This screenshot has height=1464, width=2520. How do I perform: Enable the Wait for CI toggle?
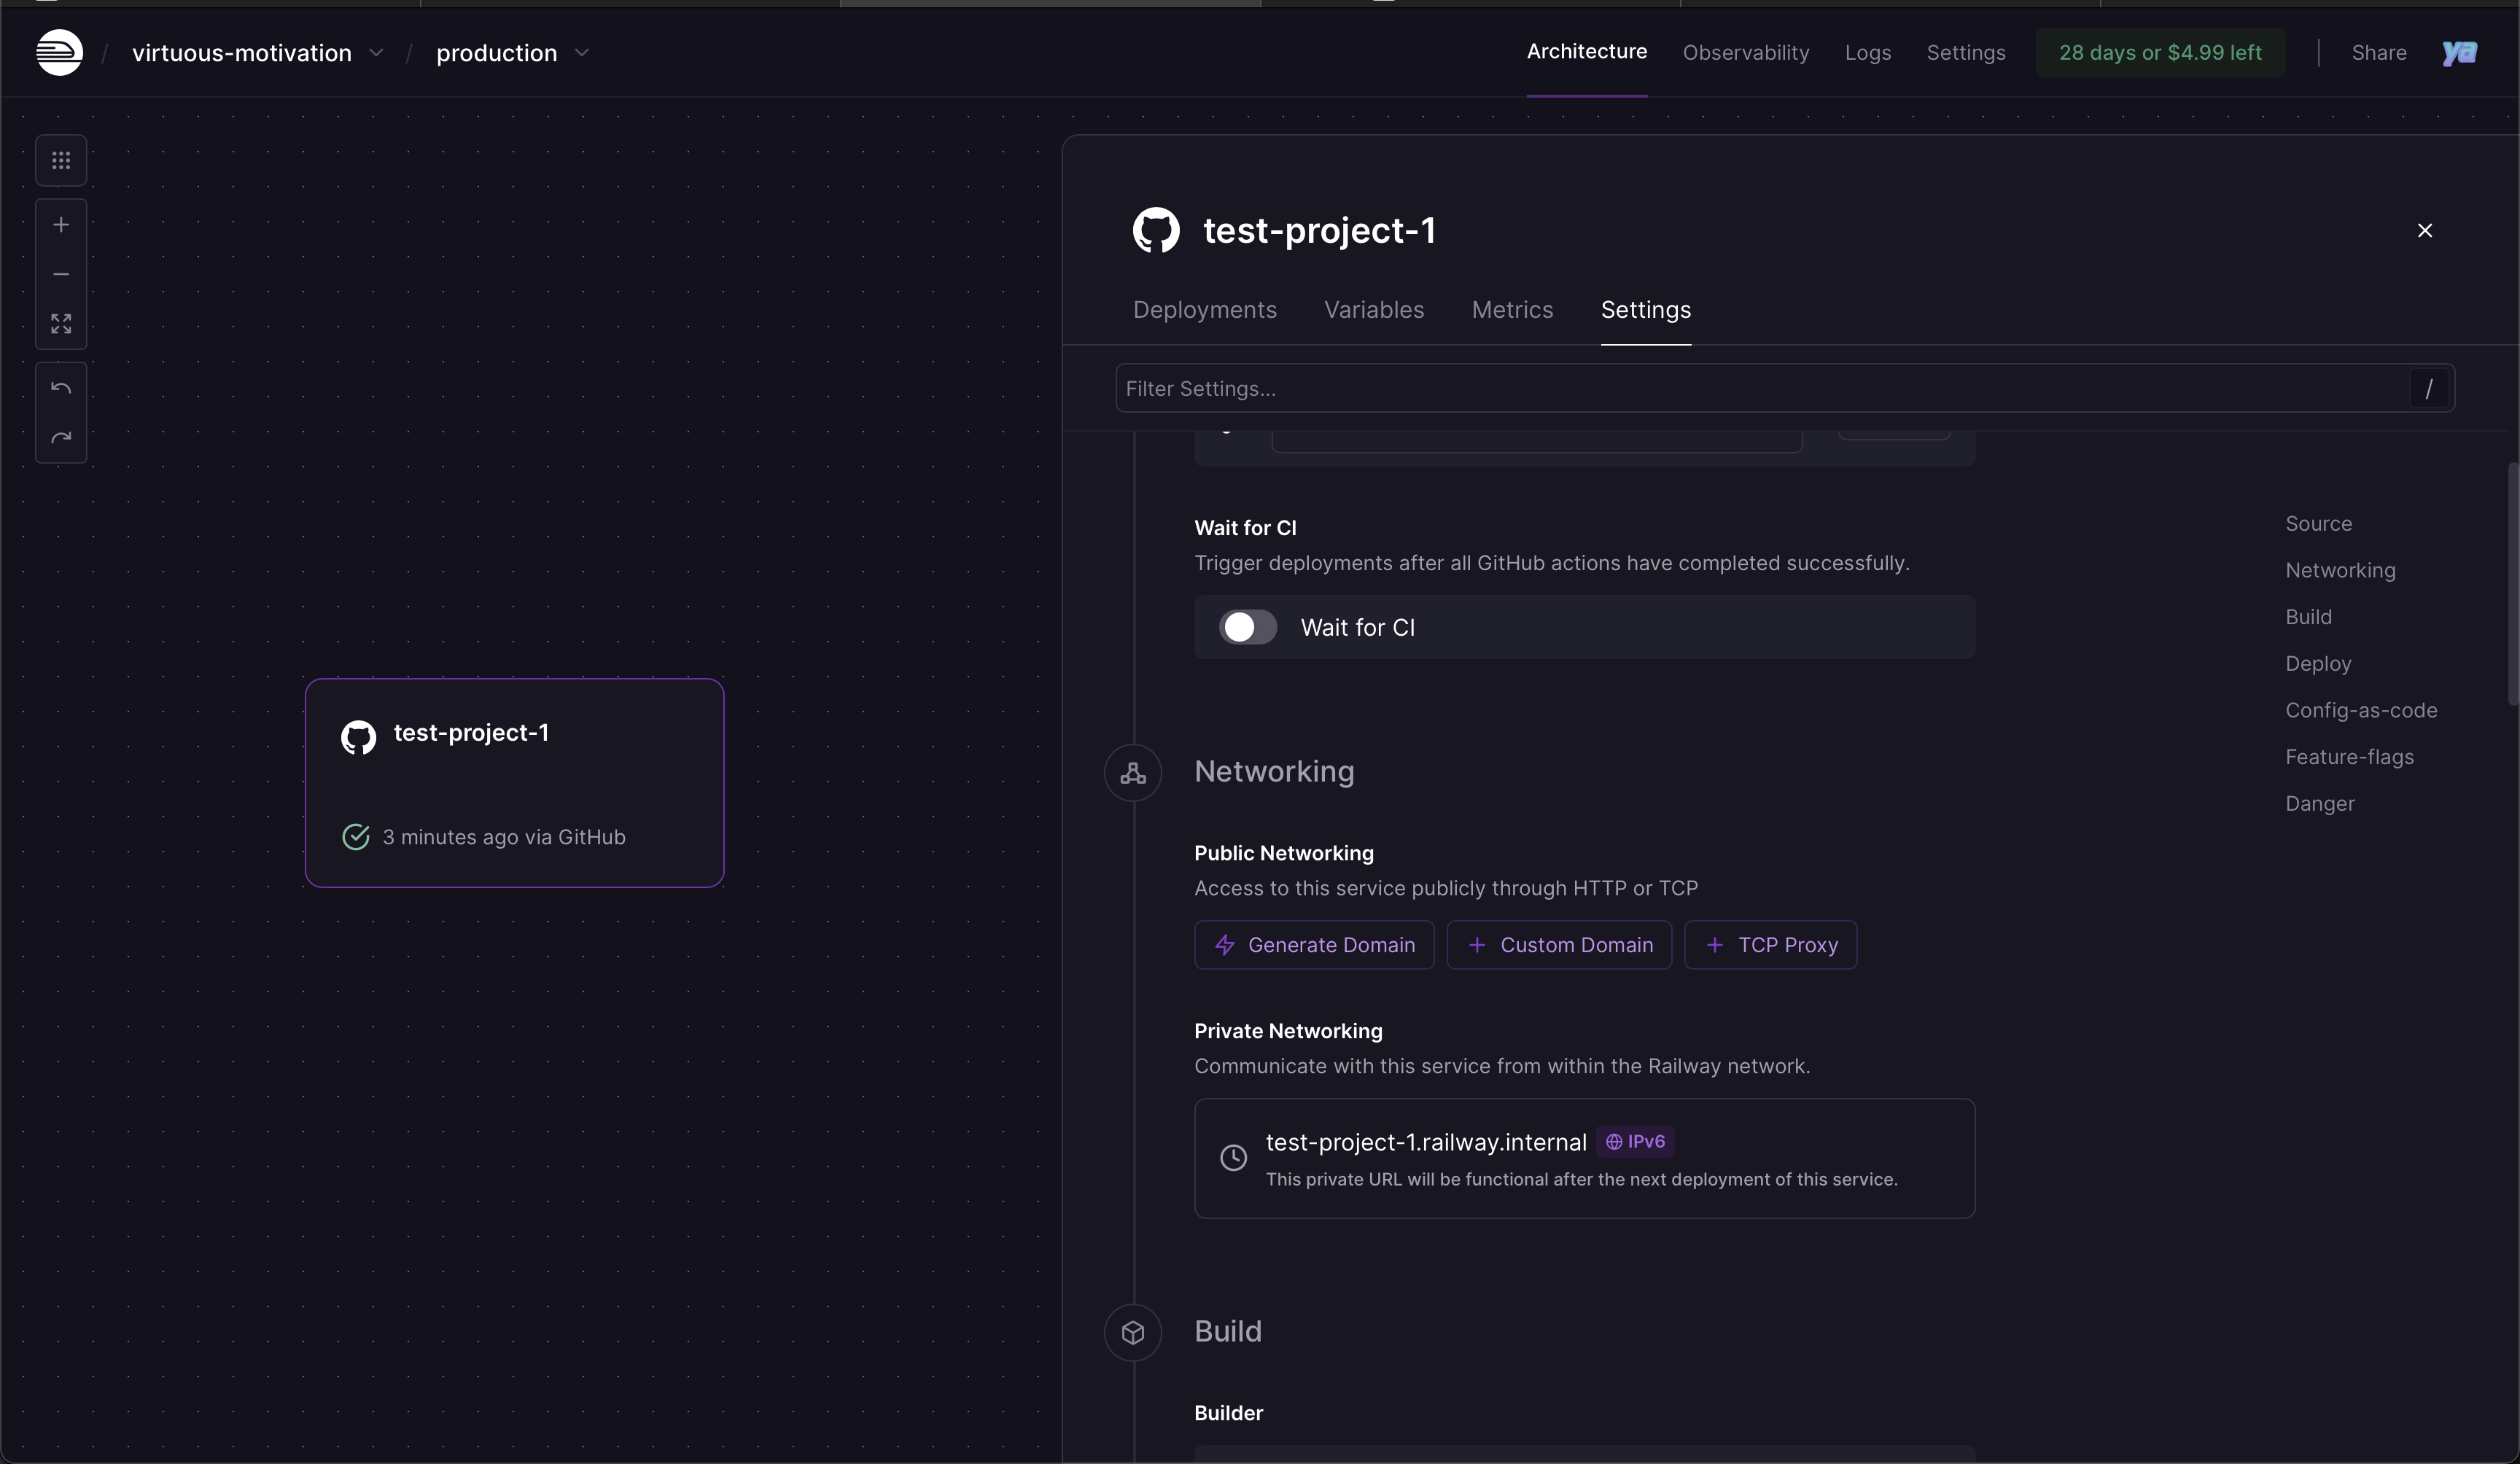tap(1247, 627)
